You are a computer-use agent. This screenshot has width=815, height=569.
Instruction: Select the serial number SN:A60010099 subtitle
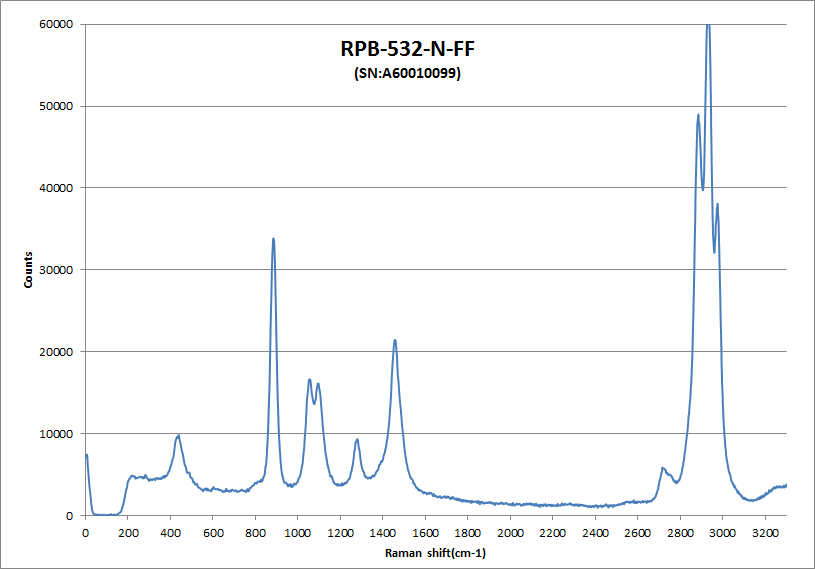(x=407, y=73)
